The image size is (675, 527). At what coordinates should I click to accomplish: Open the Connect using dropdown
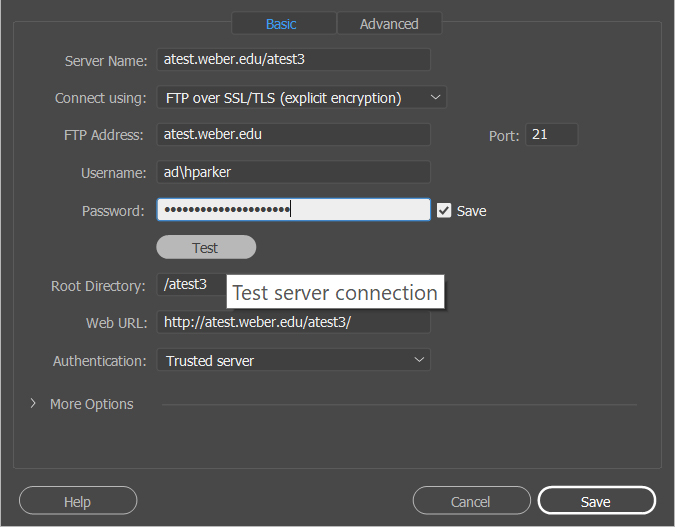click(x=301, y=98)
